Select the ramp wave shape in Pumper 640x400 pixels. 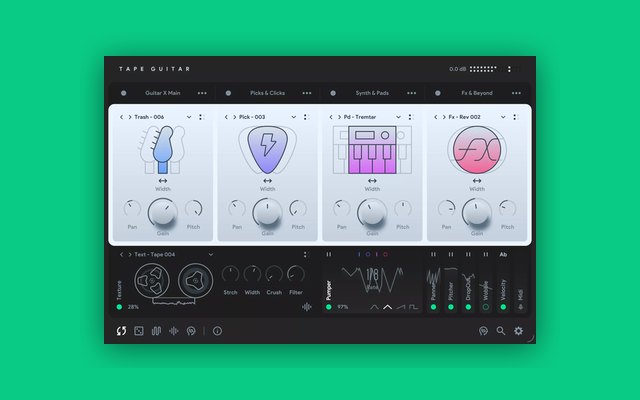(401, 307)
